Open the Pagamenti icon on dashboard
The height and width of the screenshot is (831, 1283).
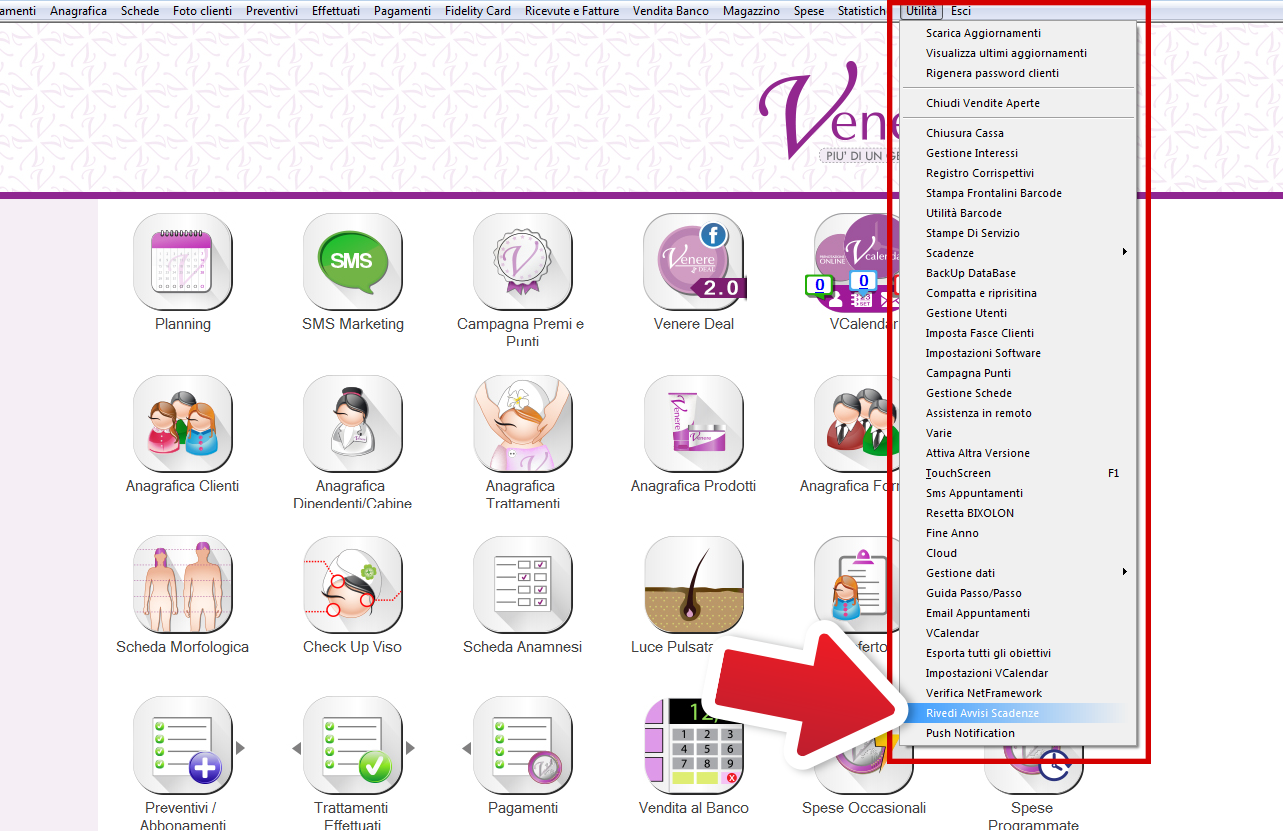click(523, 746)
